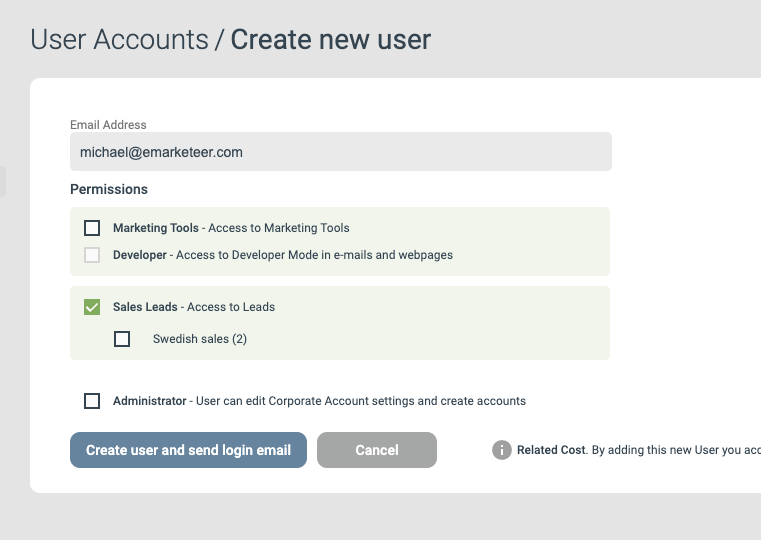This screenshot has height=540, width=761.
Task: Click the 'Swedish sales (2)' label
Action: coord(200,339)
